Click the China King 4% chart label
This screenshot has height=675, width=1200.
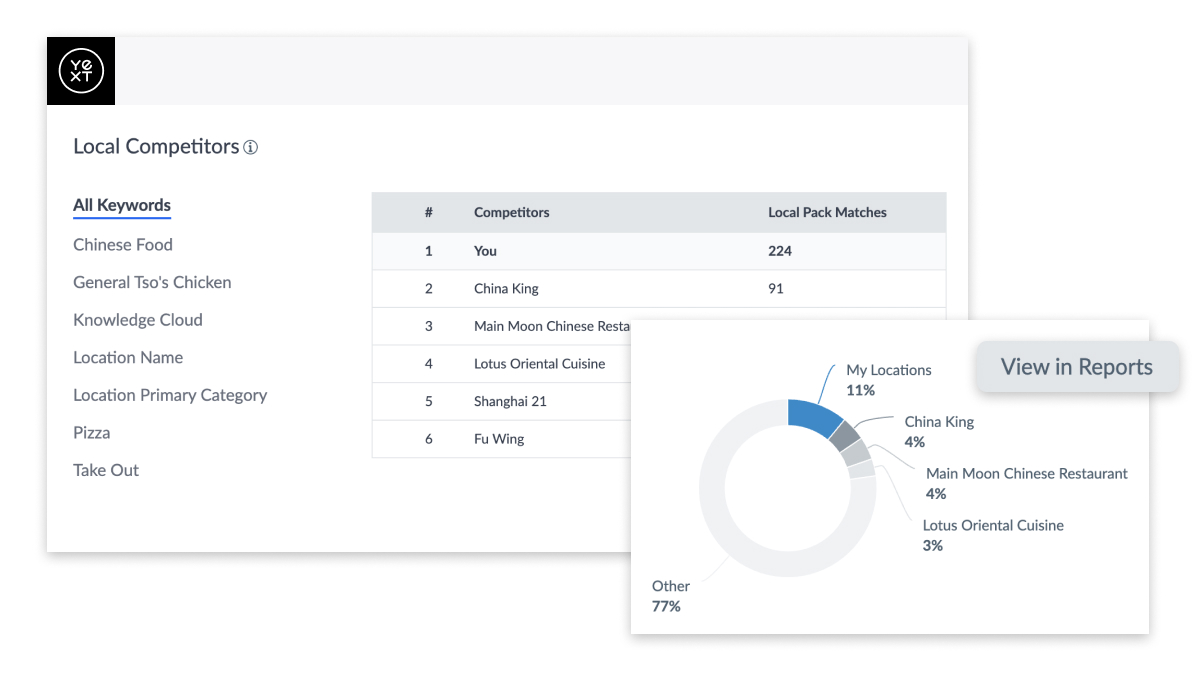pos(939,431)
